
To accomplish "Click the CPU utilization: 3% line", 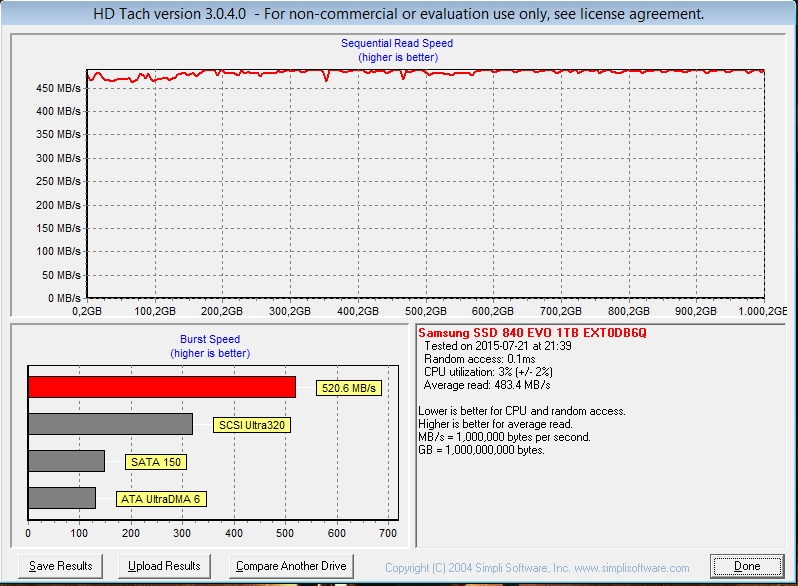I will click(x=488, y=372).
